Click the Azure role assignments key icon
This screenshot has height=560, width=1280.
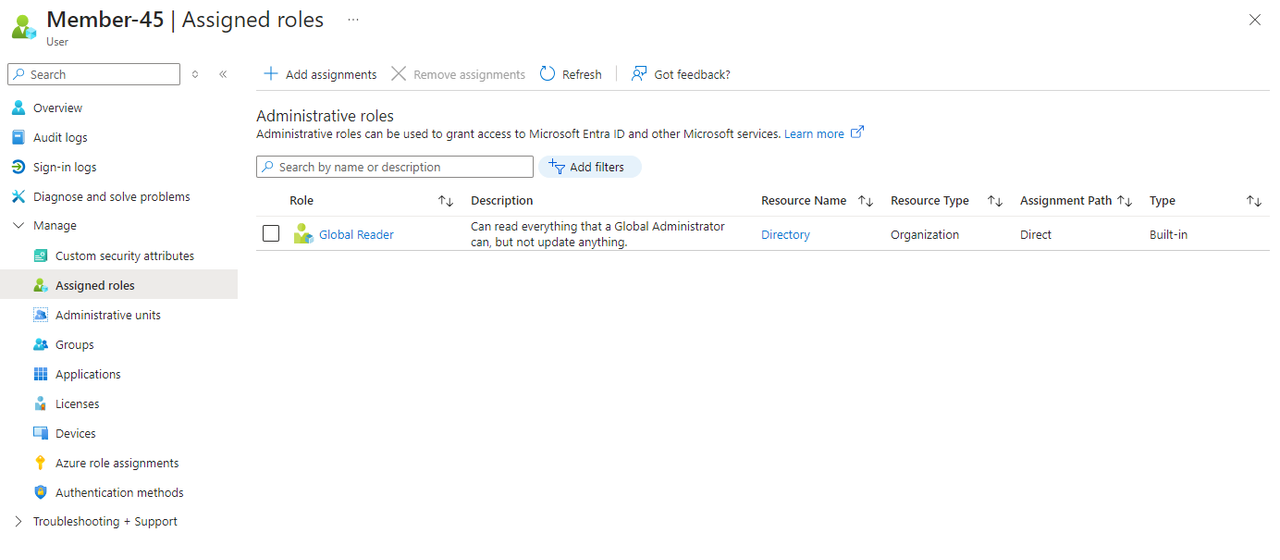tap(40, 463)
